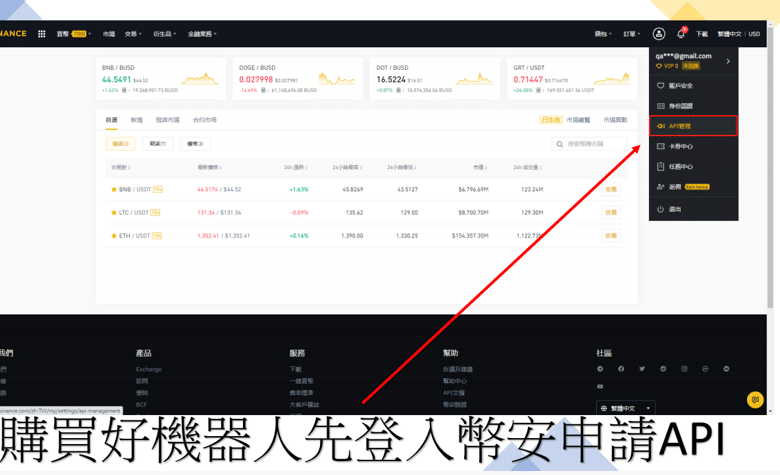Click the voucher center ticket icon
Screen dimensions: 780x475
click(661, 146)
